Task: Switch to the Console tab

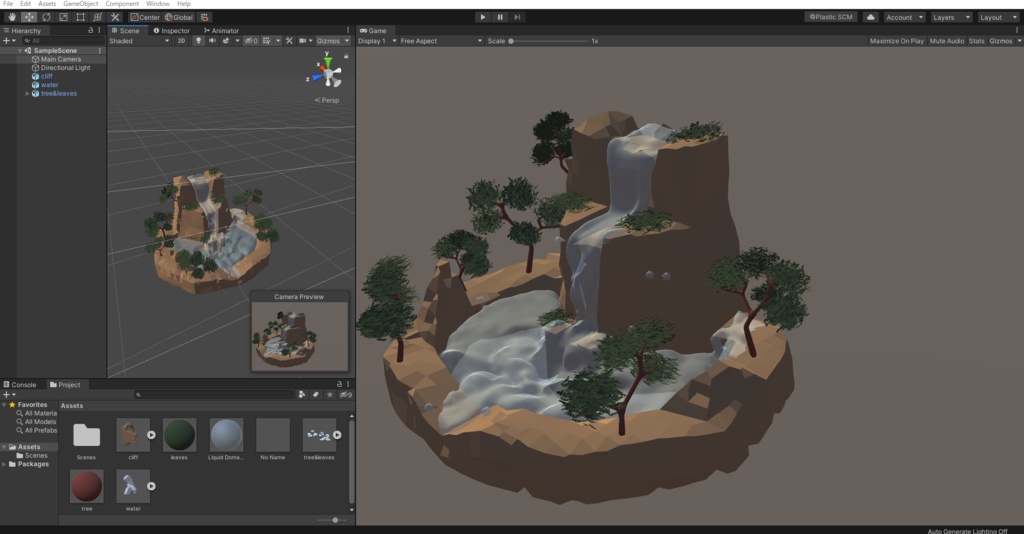Action: tap(20, 385)
